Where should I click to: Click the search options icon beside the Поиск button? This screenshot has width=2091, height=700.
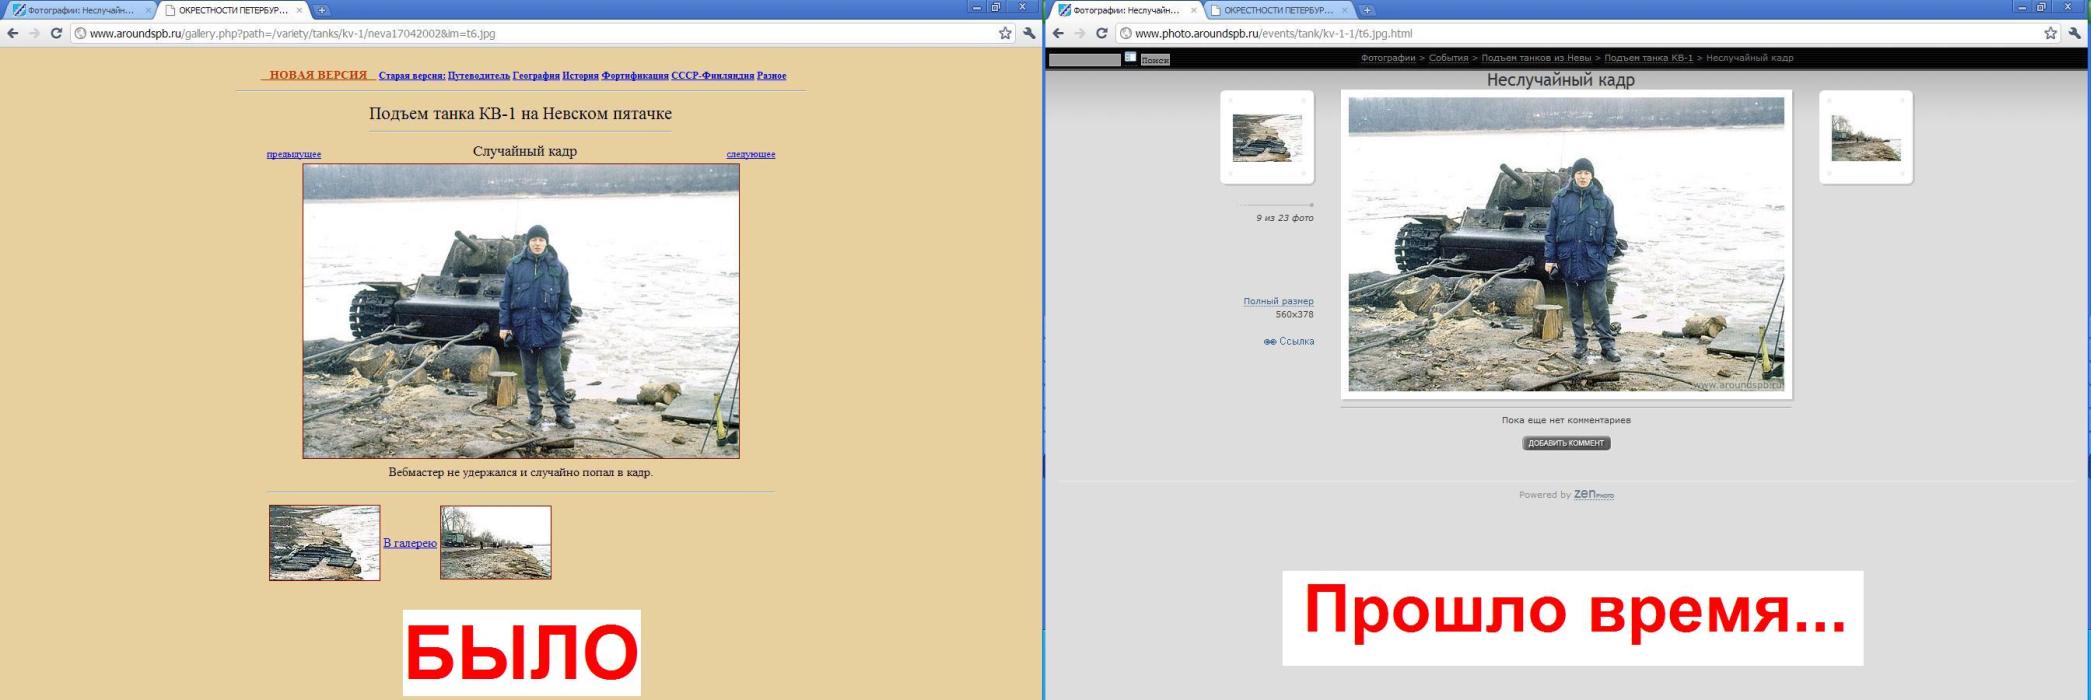(1130, 58)
